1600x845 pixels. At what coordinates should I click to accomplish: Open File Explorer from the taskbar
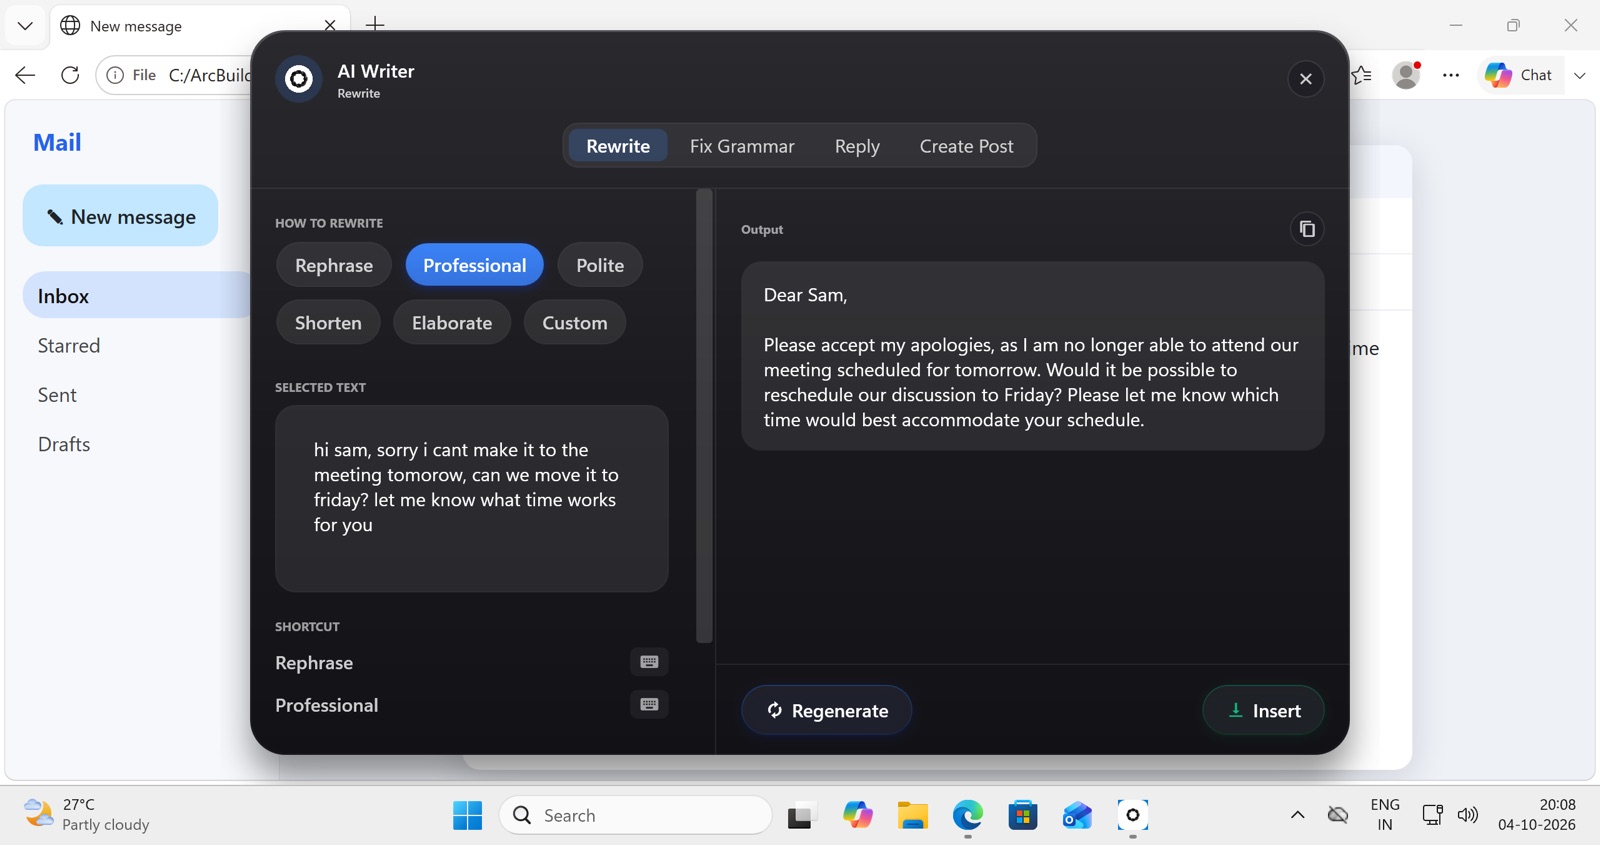(x=912, y=815)
